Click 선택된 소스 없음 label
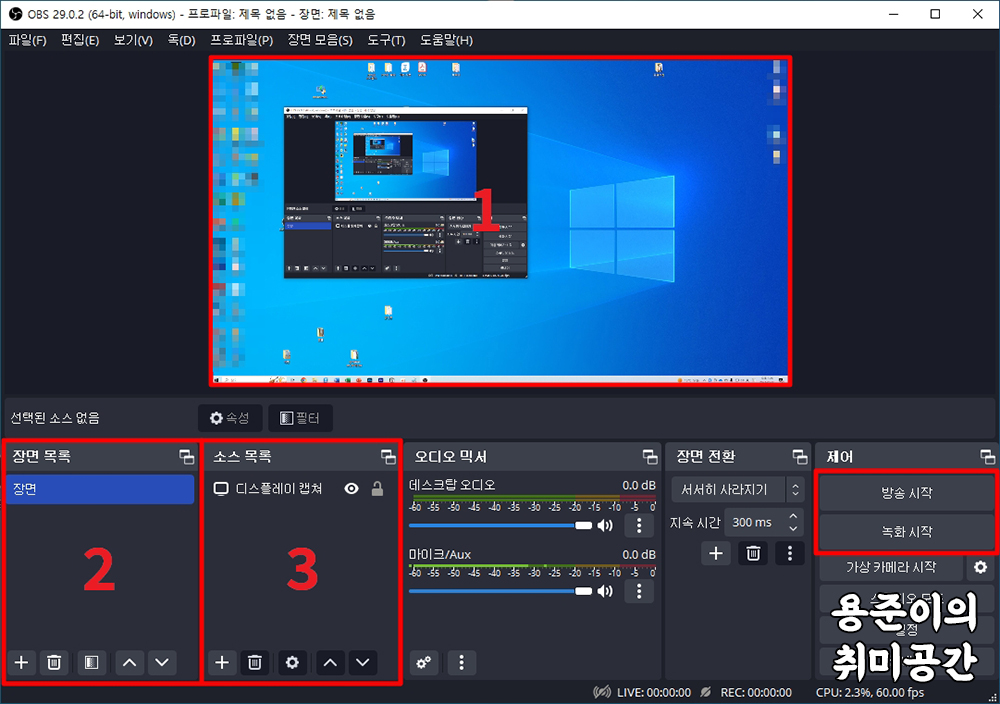 tap(55, 418)
